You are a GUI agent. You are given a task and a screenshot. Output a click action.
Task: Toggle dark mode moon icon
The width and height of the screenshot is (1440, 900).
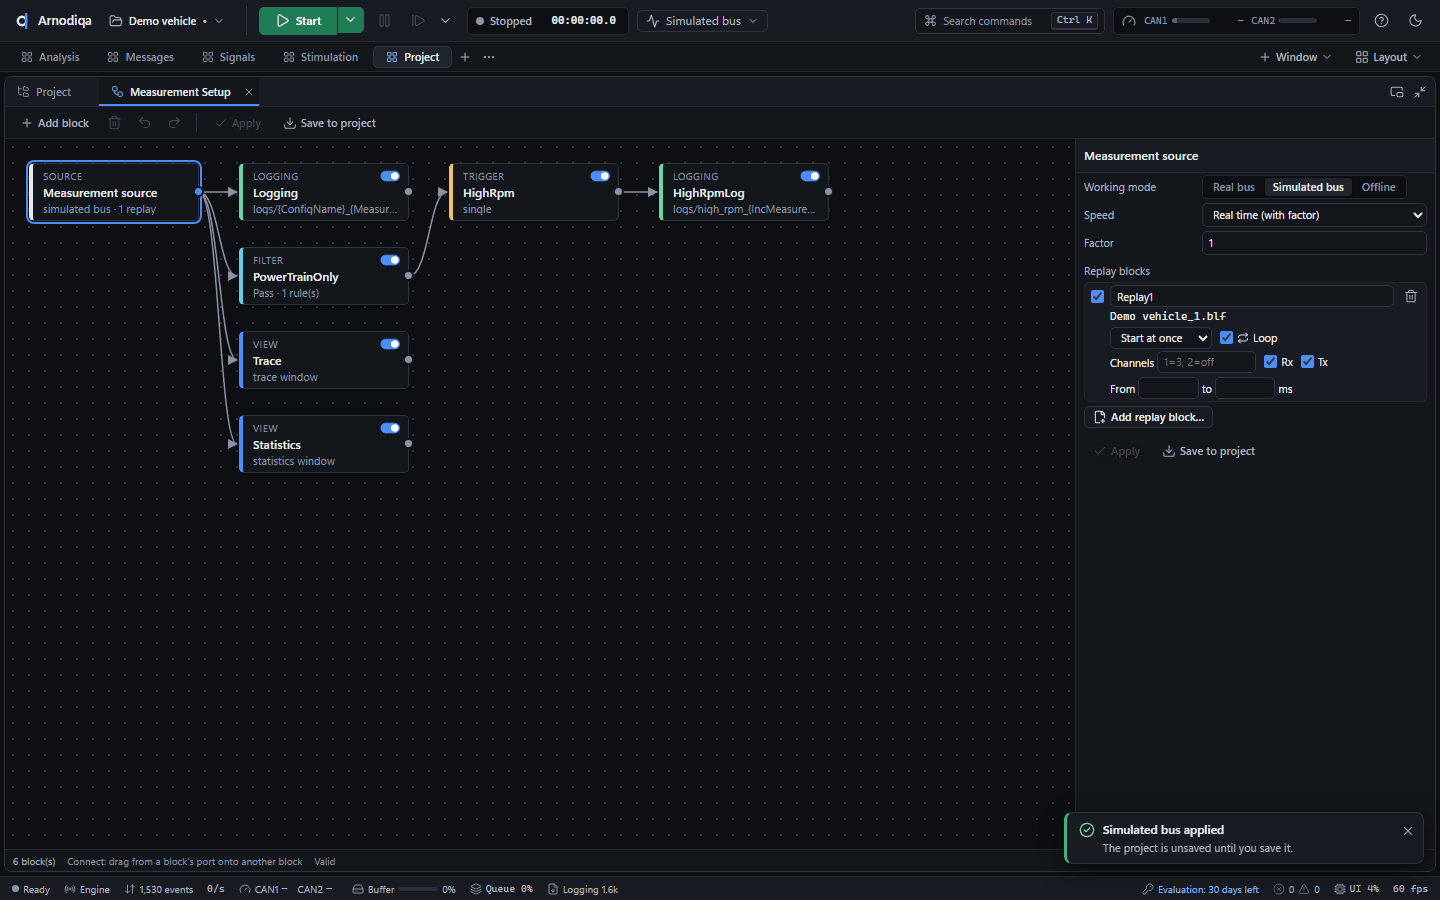tap(1415, 21)
